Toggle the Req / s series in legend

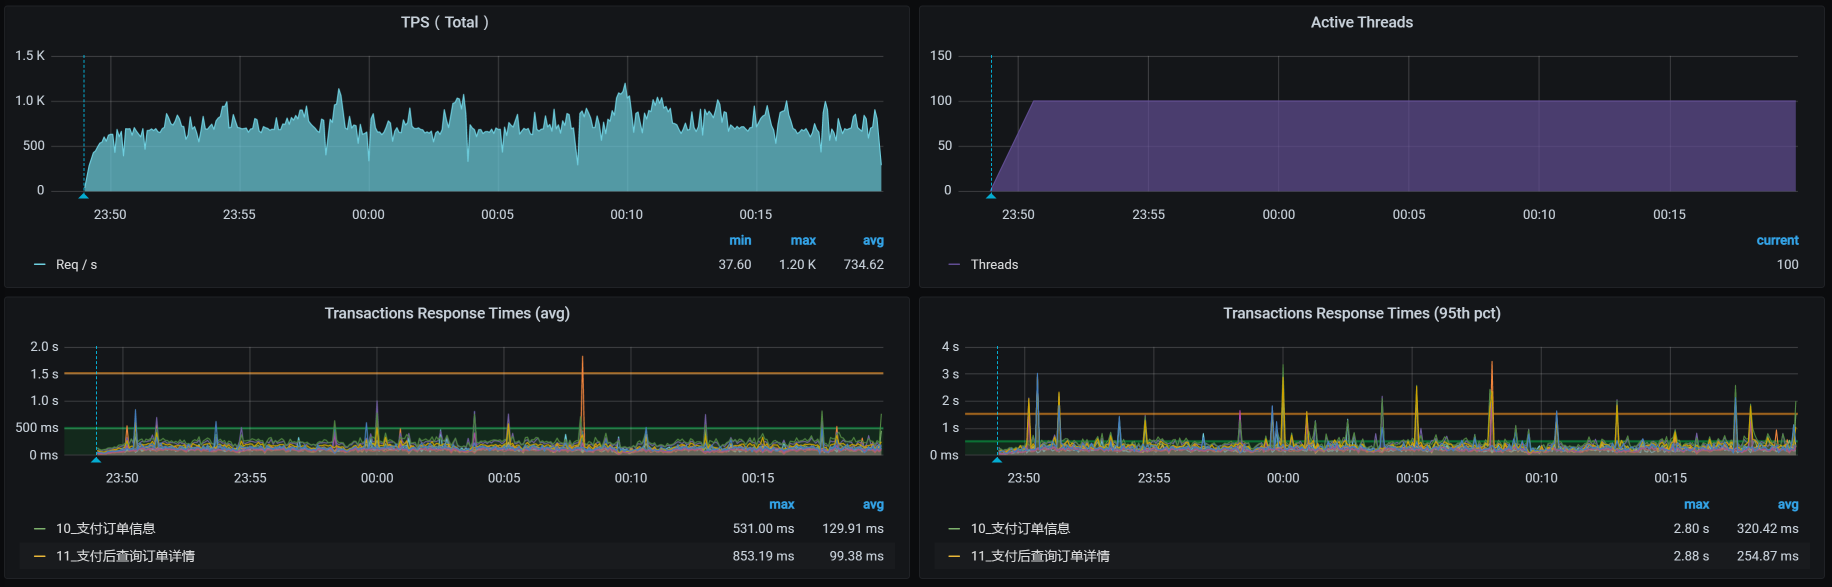(x=76, y=265)
